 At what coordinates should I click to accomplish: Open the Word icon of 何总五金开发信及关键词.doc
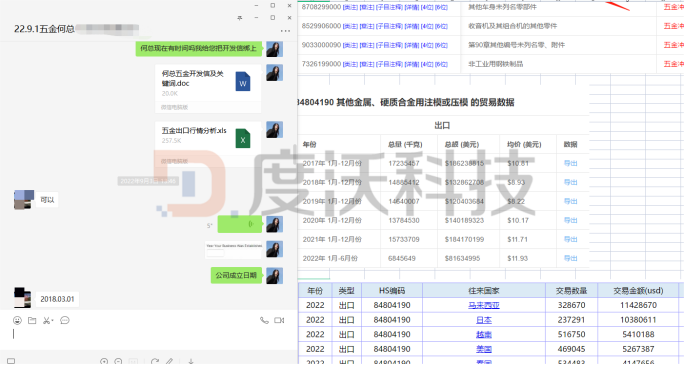click(243, 82)
